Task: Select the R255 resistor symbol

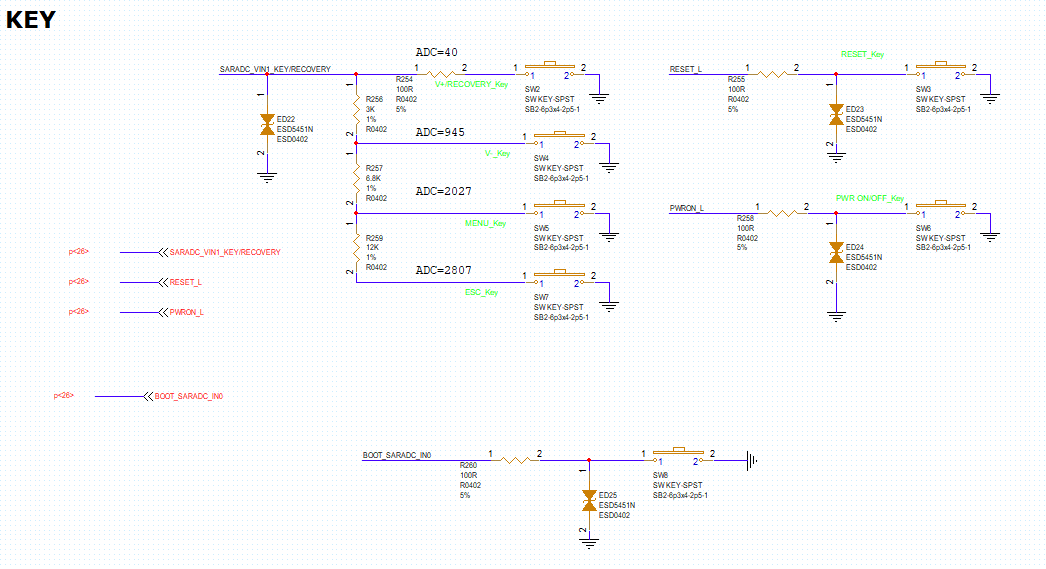Action: click(x=772, y=74)
